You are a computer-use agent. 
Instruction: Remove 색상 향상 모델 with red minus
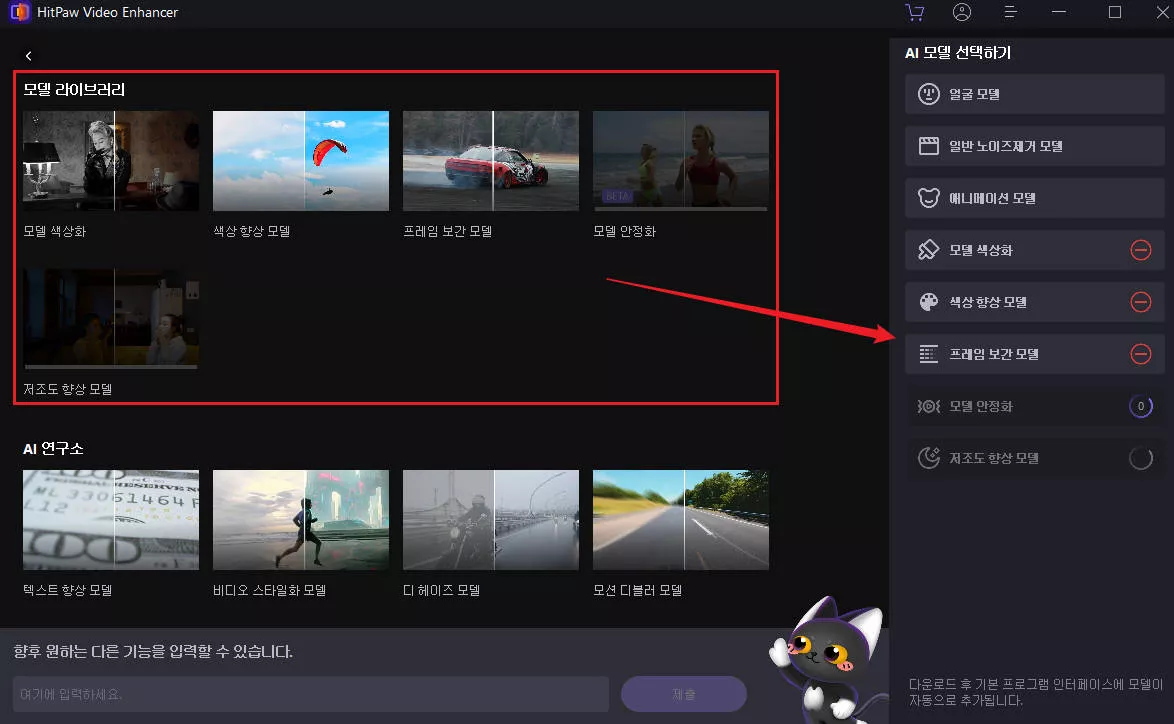click(x=1140, y=302)
